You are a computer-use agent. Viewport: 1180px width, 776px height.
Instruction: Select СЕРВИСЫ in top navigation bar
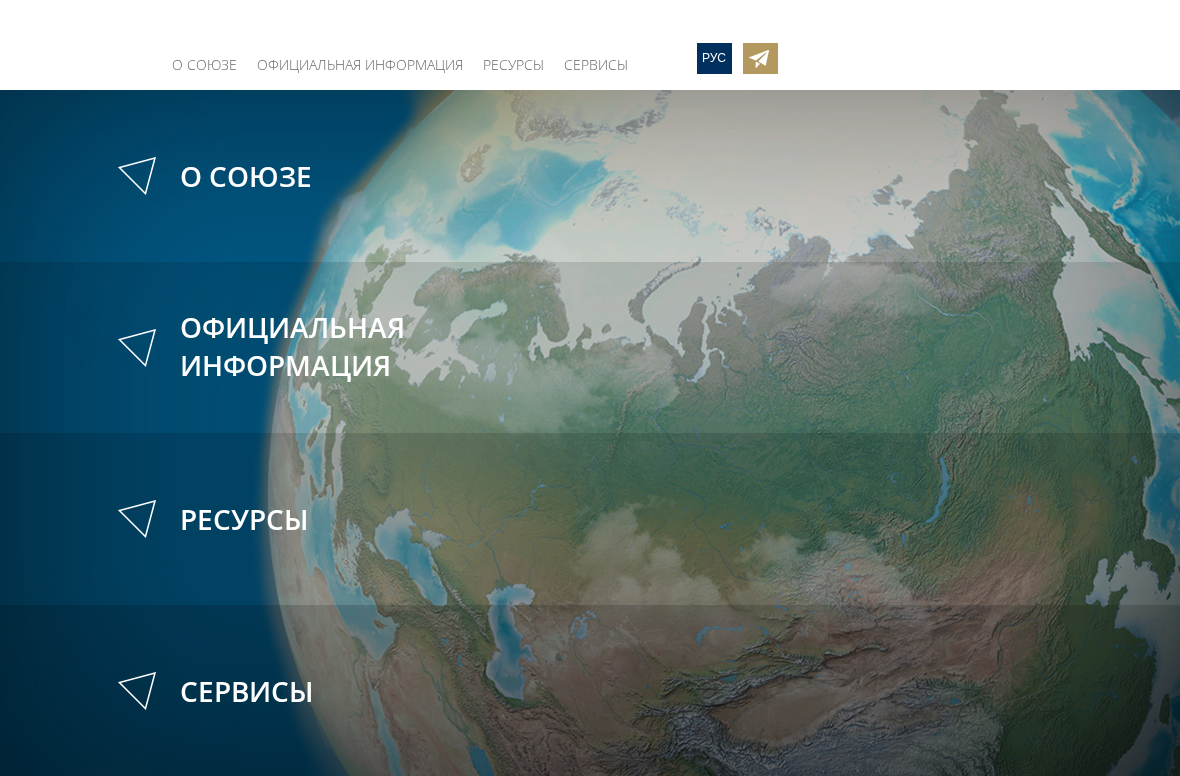point(596,65)
